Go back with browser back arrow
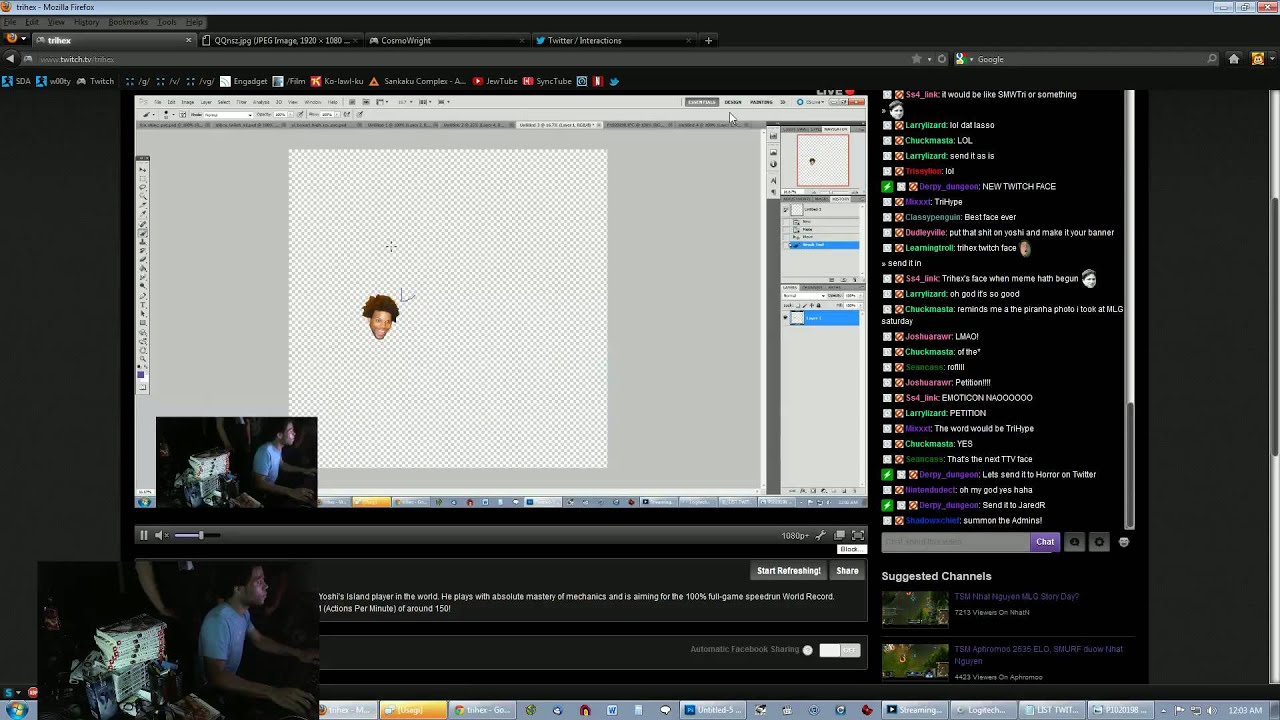 click(x=10, y=59)
